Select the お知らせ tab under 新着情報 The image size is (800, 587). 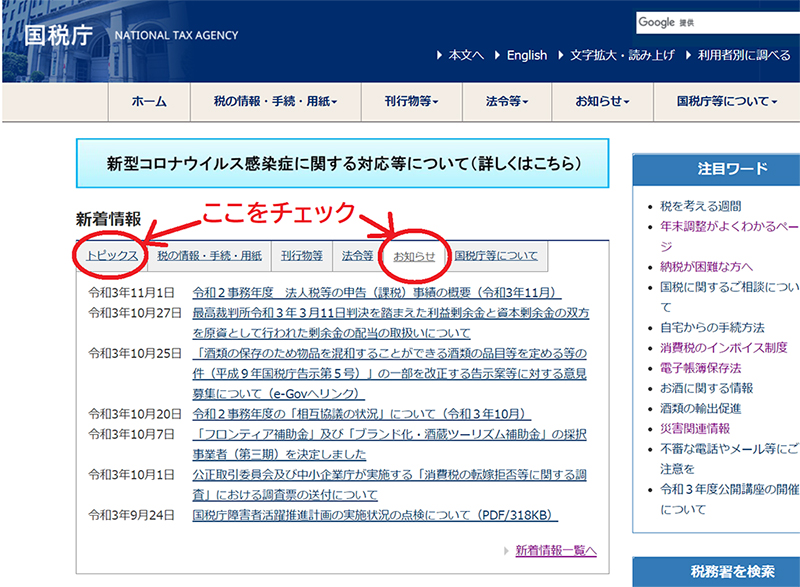coord(414,256)
